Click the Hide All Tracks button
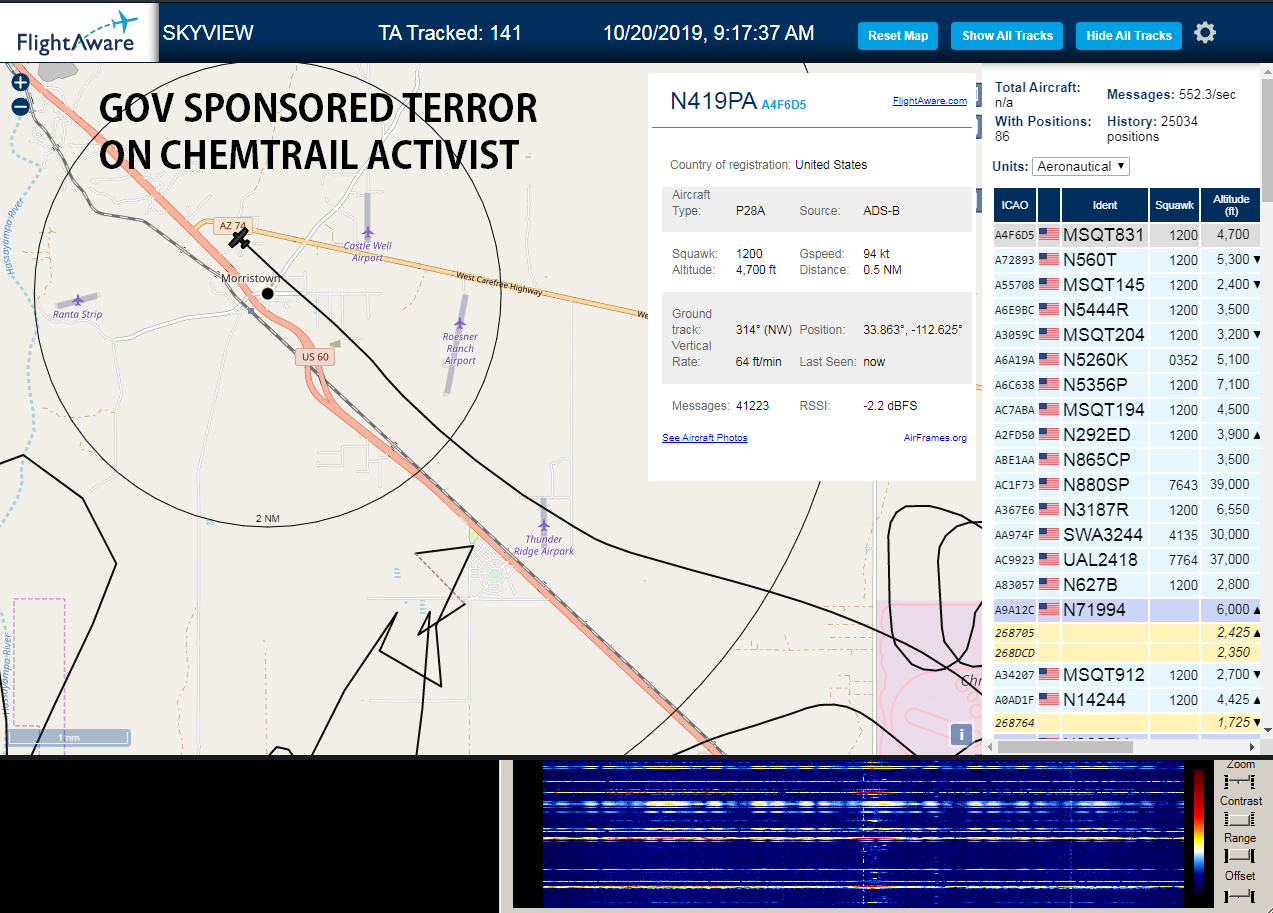This screenshot has width=1273, height=913. pyautogui.click(x=1129, y=36)
